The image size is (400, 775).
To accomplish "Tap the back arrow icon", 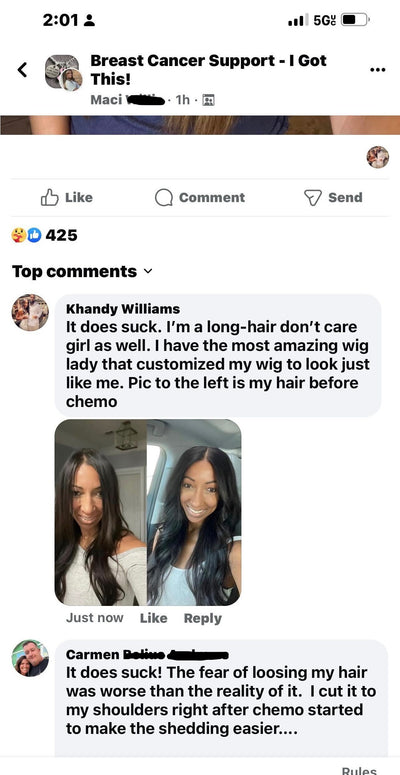I will click(22, 70).
